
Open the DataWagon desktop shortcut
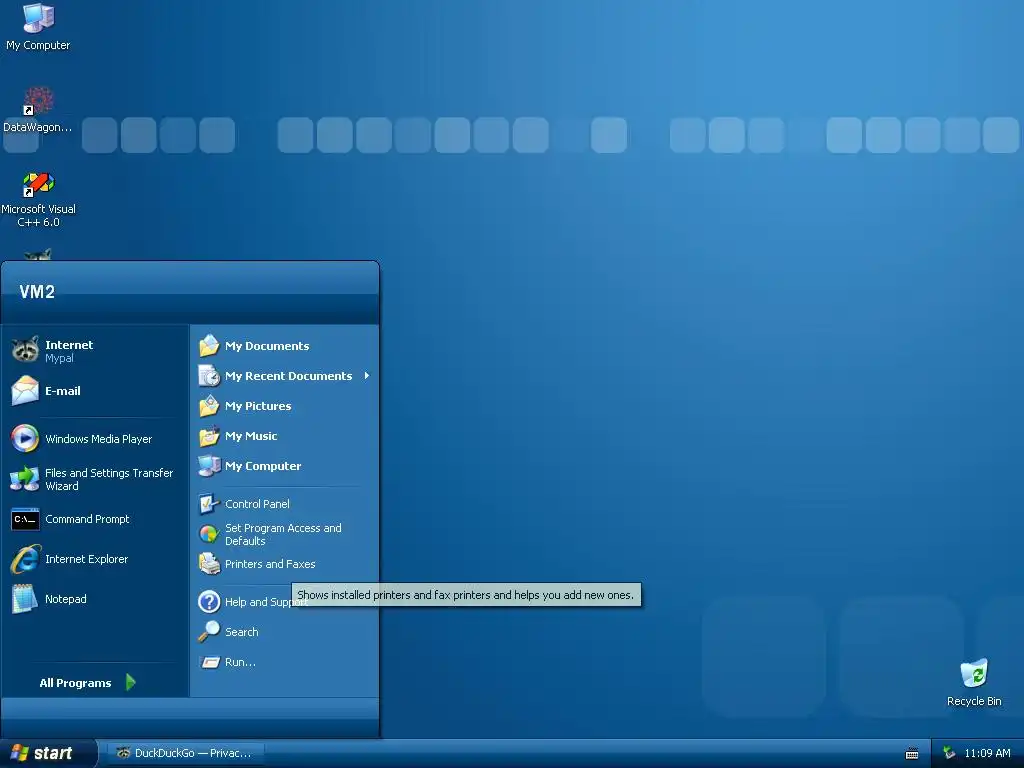38,110
